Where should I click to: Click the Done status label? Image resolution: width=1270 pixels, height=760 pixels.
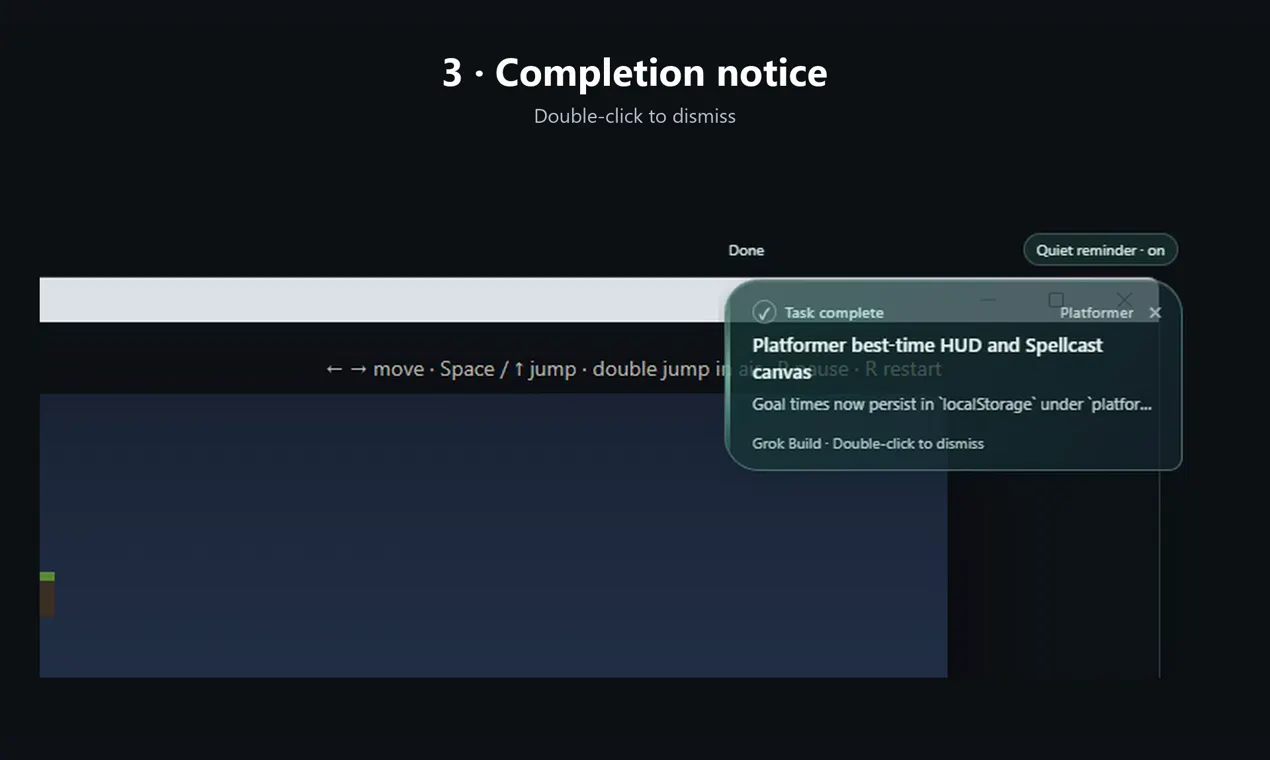746,250
